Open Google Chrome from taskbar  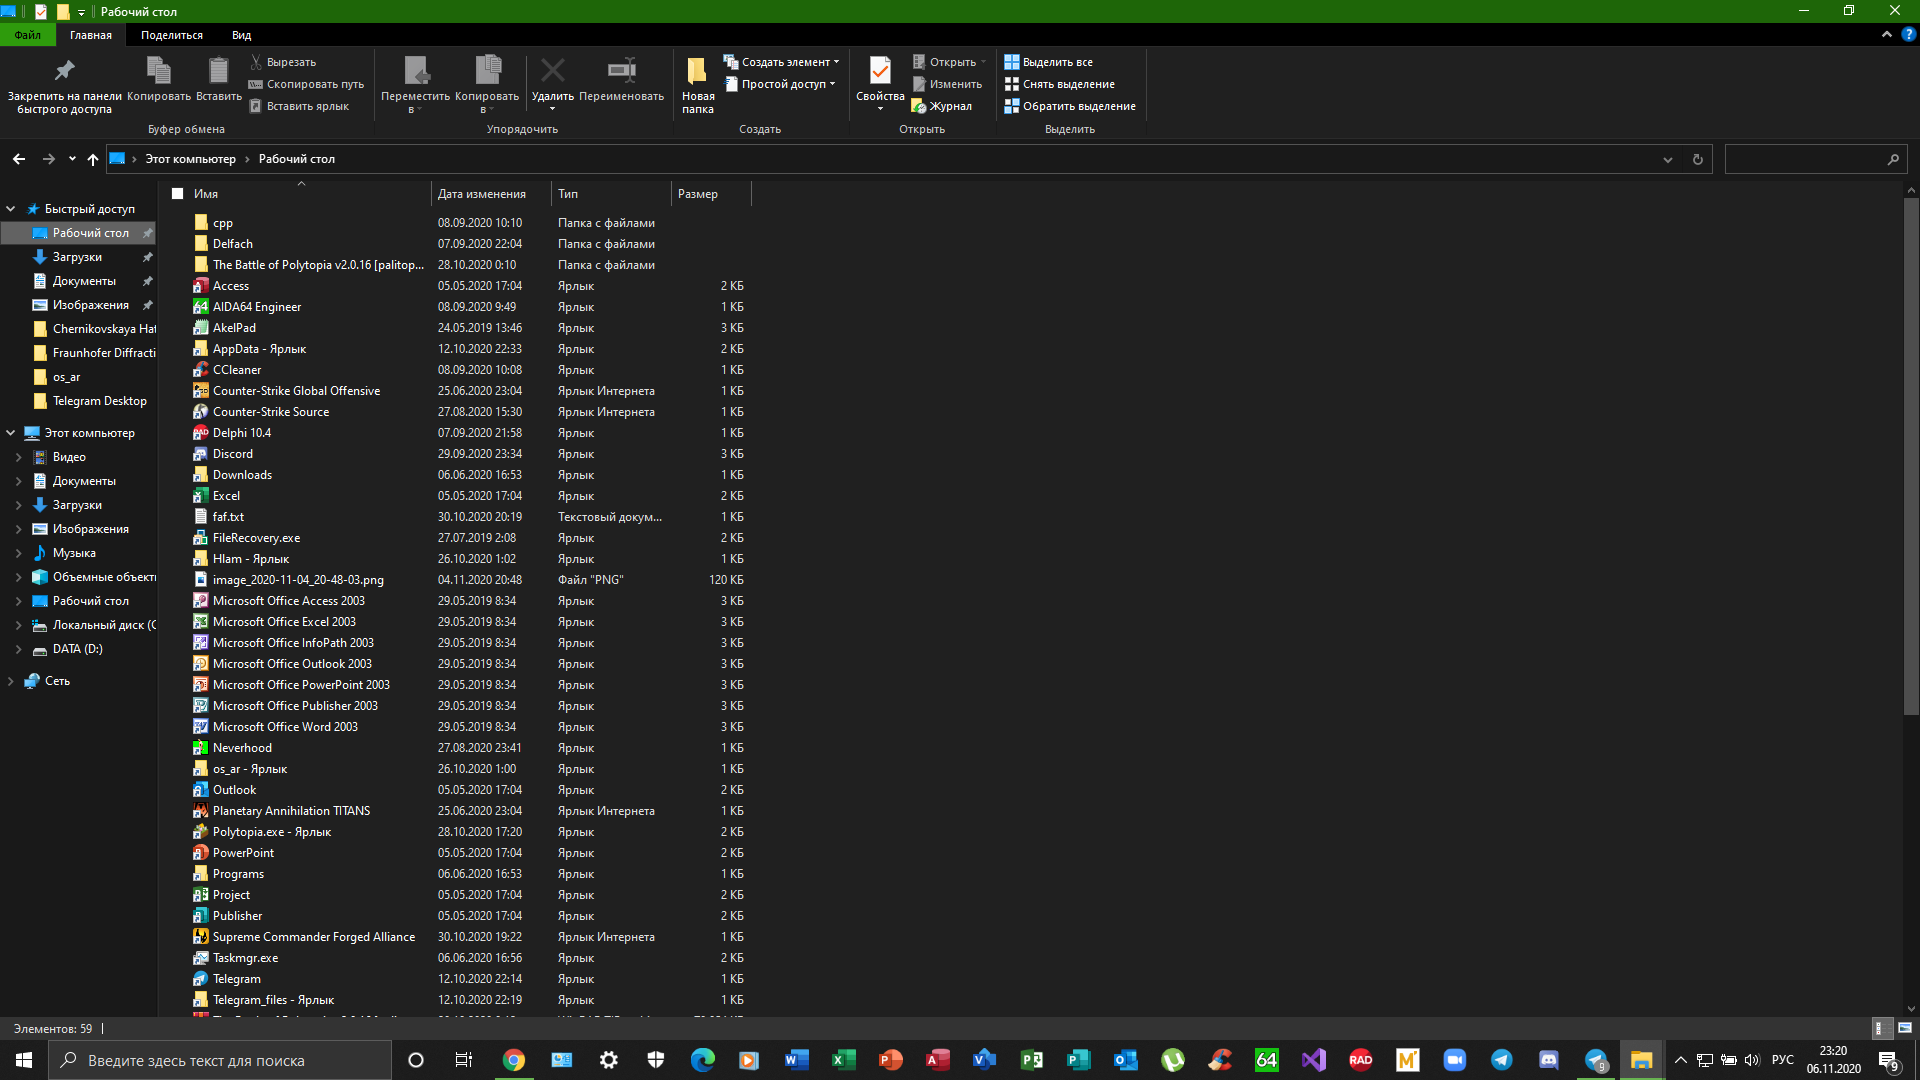[x=513, y=1060]
